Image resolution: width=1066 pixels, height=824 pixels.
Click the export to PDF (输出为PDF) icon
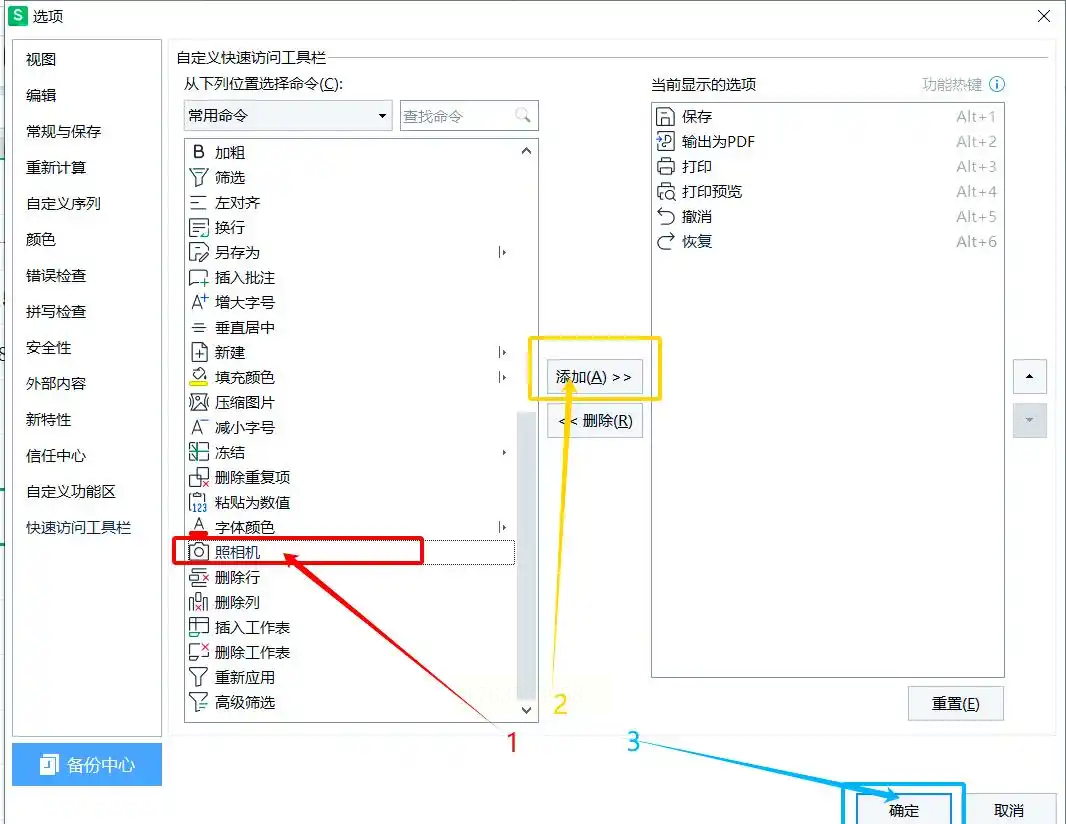[665, 141]
